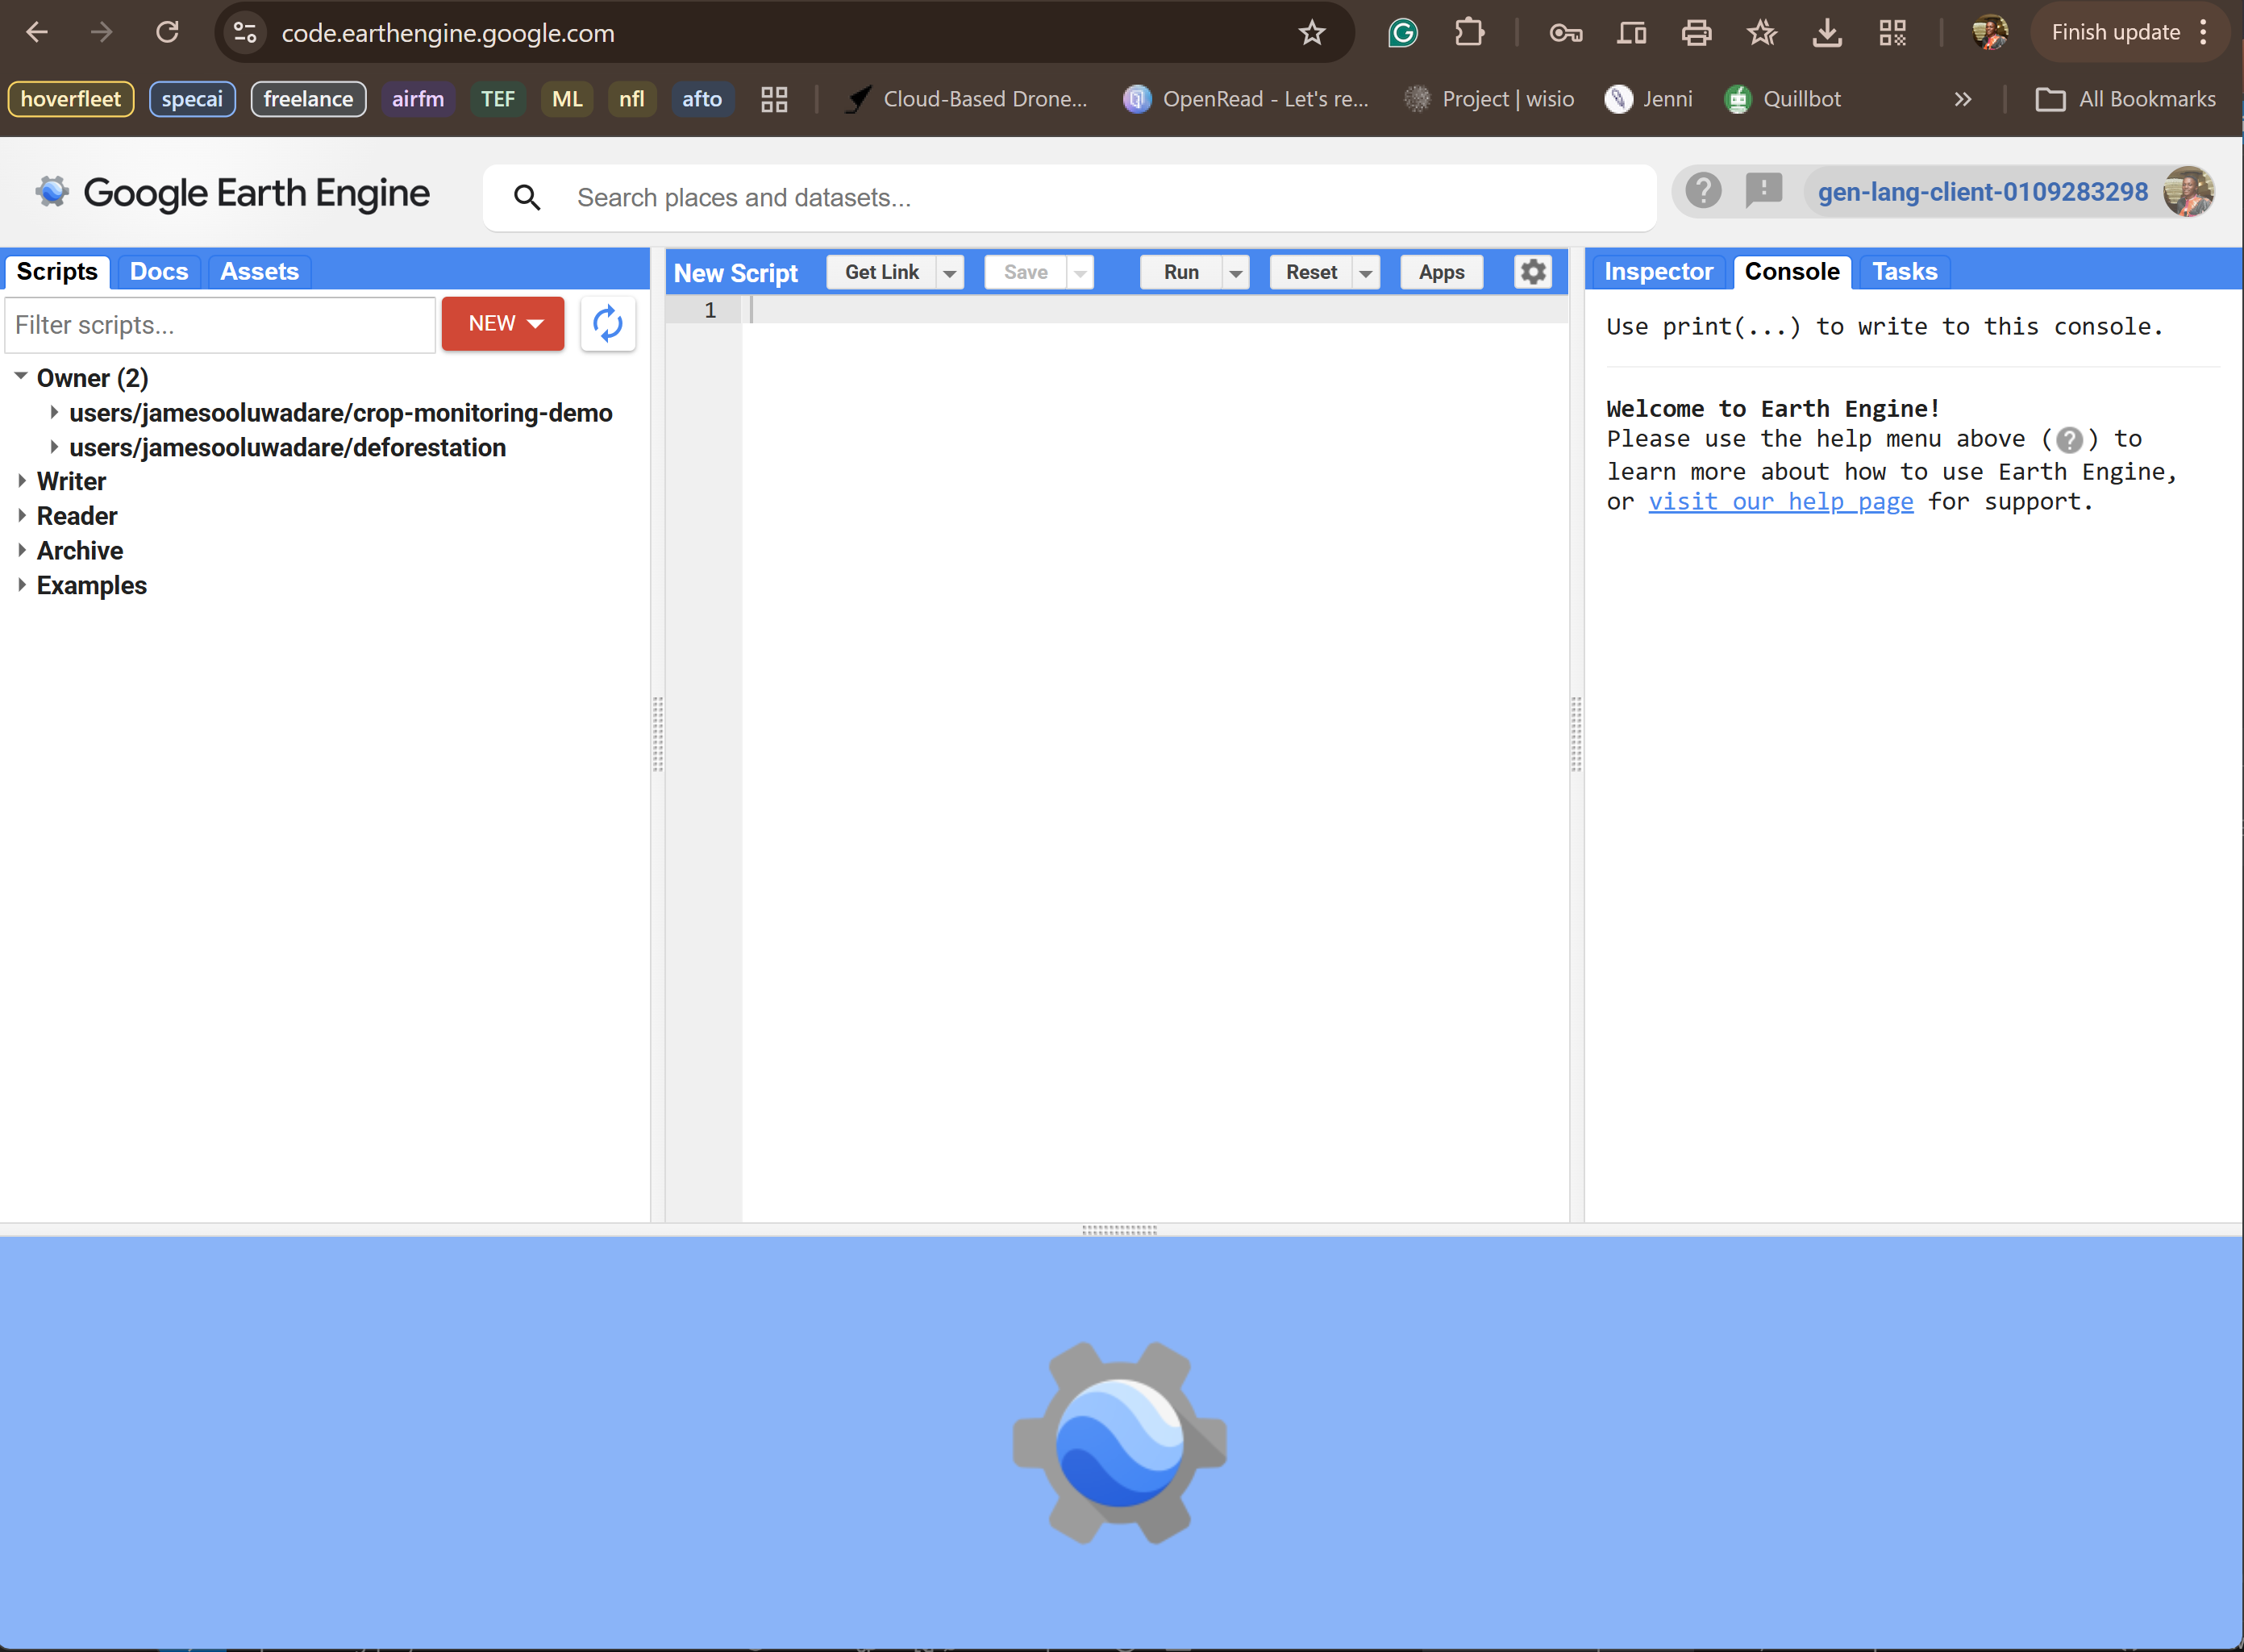Select the gen-lang-client-0109283298 project
The width and height of the screenshot is (2244, 1652).
tap(1982, 192)
